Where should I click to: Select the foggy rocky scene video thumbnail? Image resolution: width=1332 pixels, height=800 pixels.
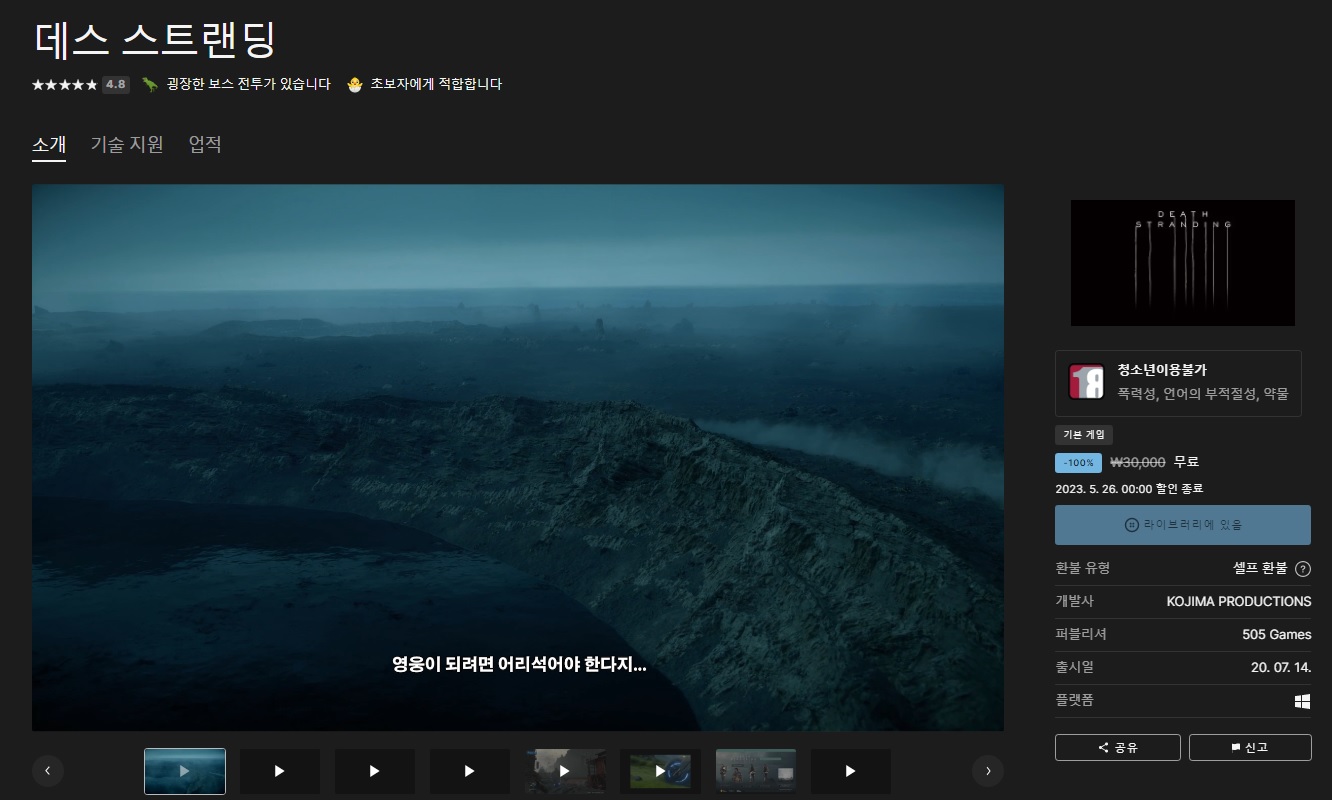pos(565,771)
